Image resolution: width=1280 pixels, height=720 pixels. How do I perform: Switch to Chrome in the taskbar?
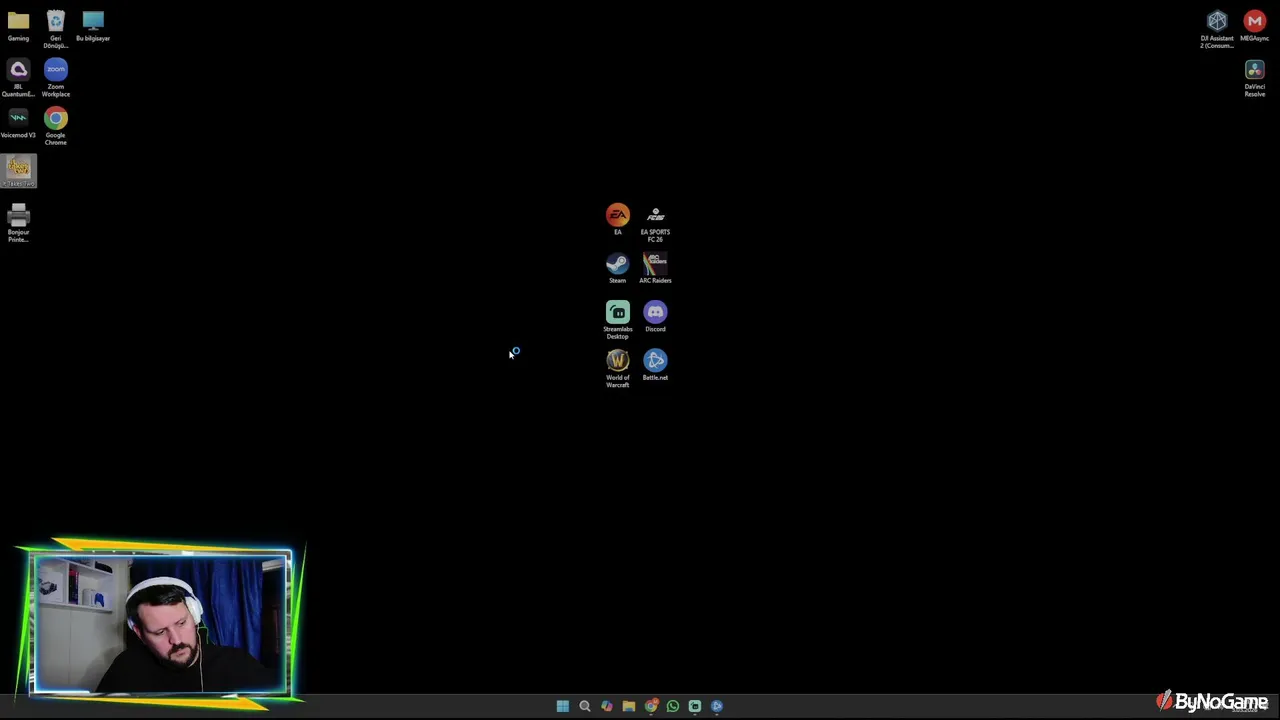pos(651,706)
